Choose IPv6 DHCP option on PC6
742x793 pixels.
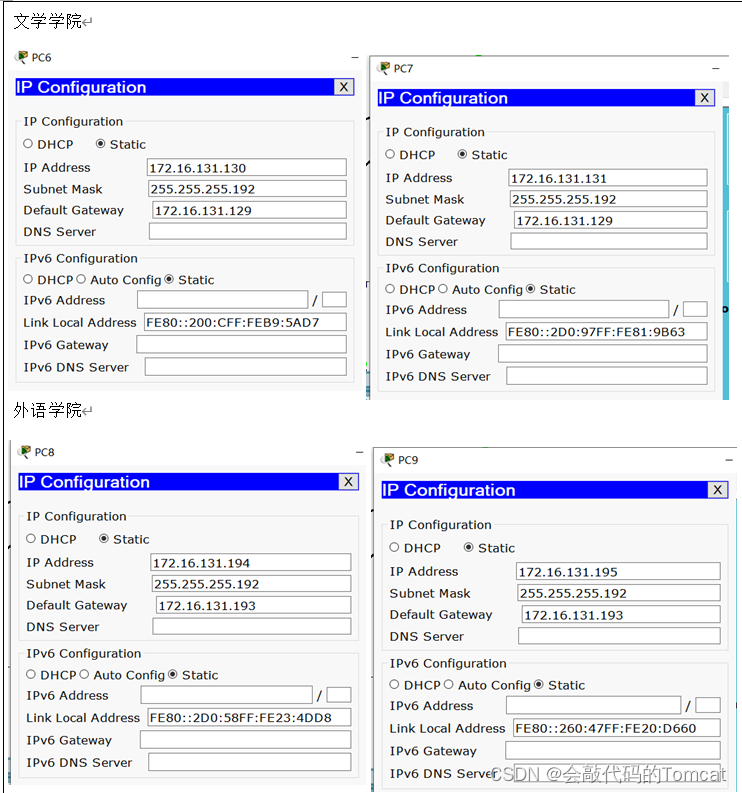(x=28, y=279)
